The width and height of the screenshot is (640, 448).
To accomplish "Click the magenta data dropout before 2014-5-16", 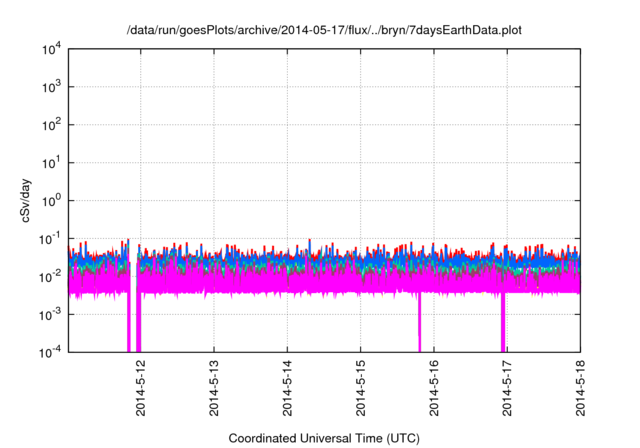I will click(x=419, y=322).
